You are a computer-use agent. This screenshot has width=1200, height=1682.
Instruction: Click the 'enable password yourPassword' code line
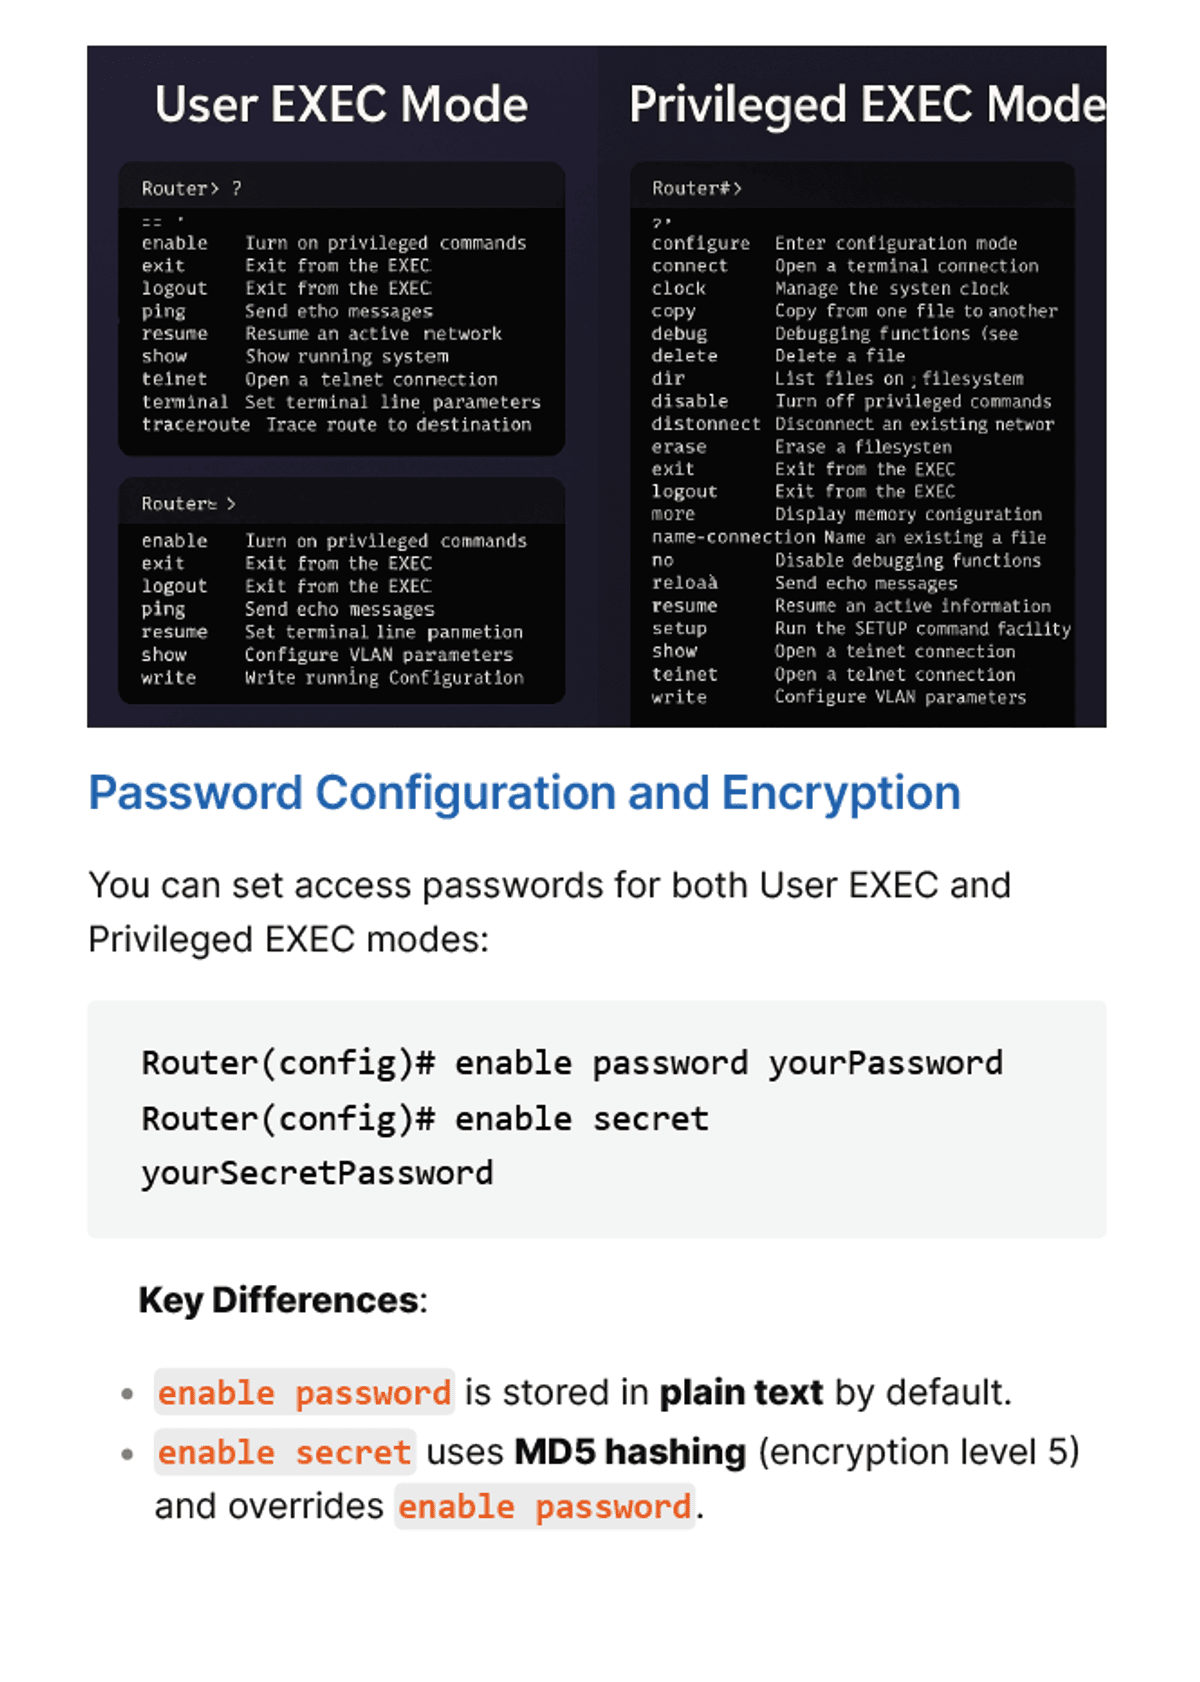[x=572, y=1062]
